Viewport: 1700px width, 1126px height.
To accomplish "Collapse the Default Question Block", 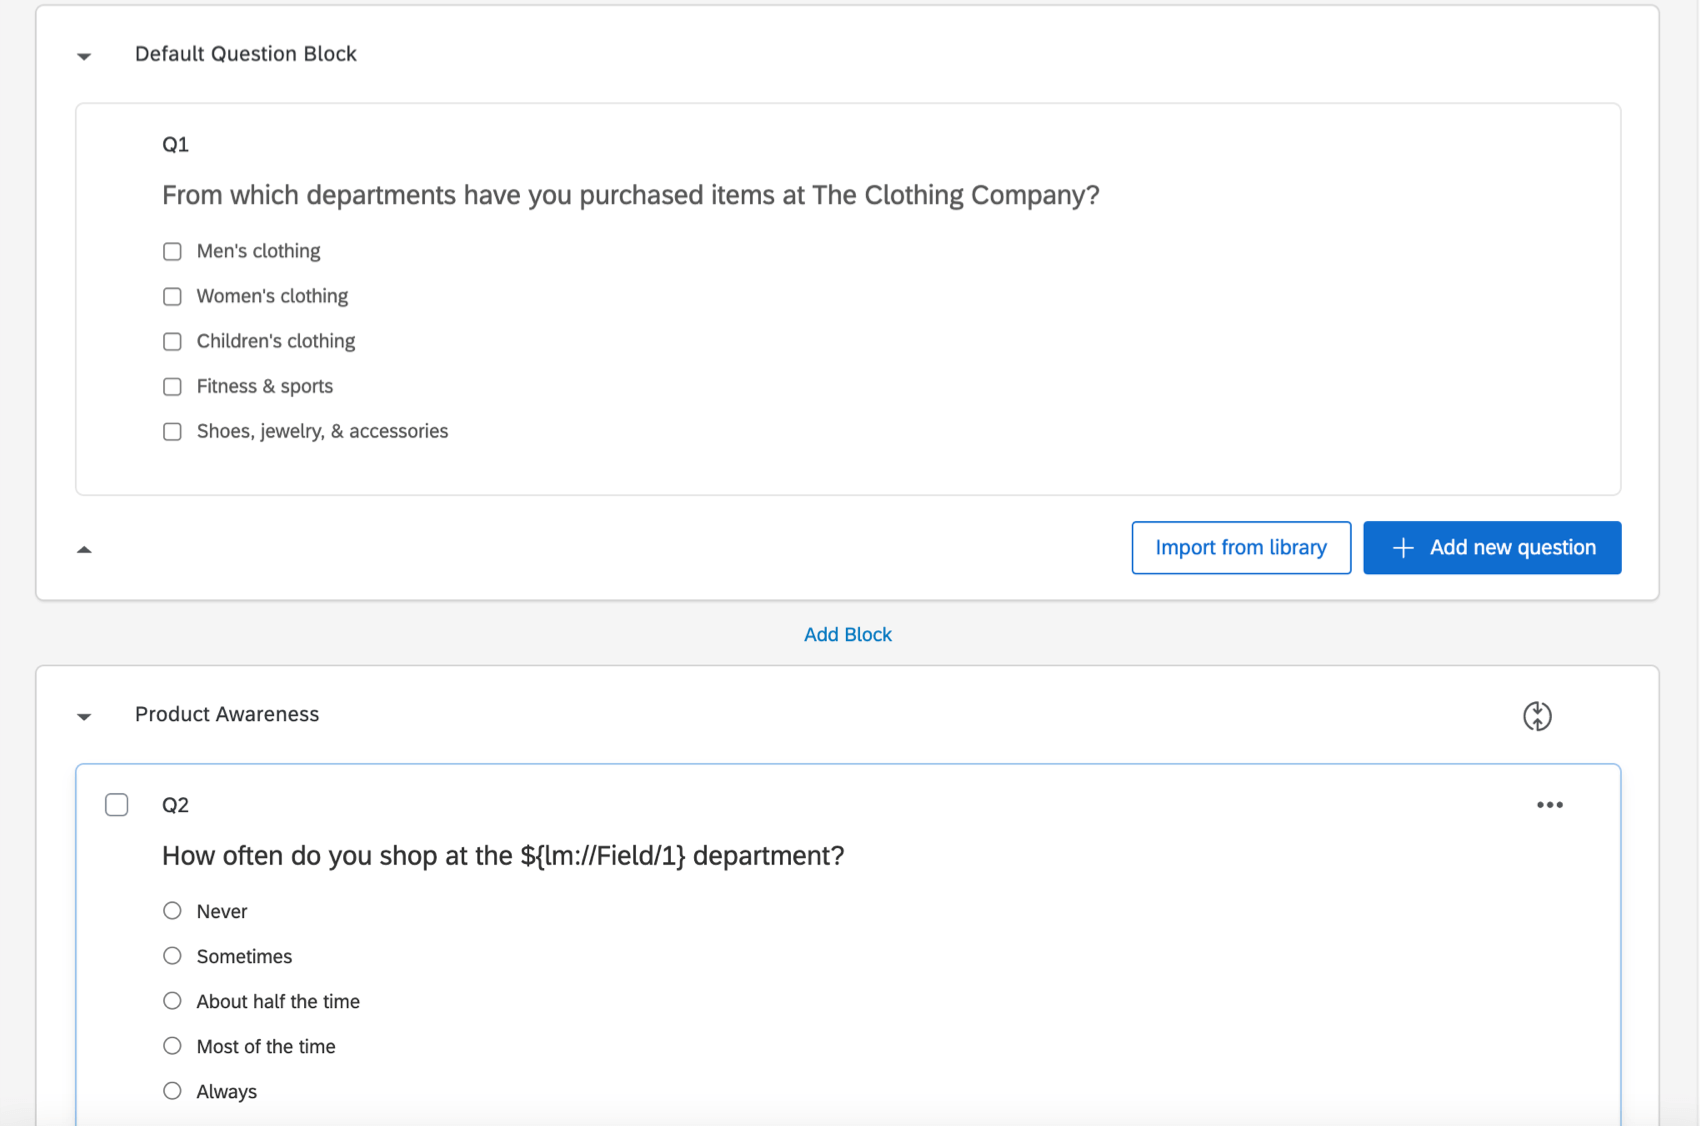I will (84, 56).
